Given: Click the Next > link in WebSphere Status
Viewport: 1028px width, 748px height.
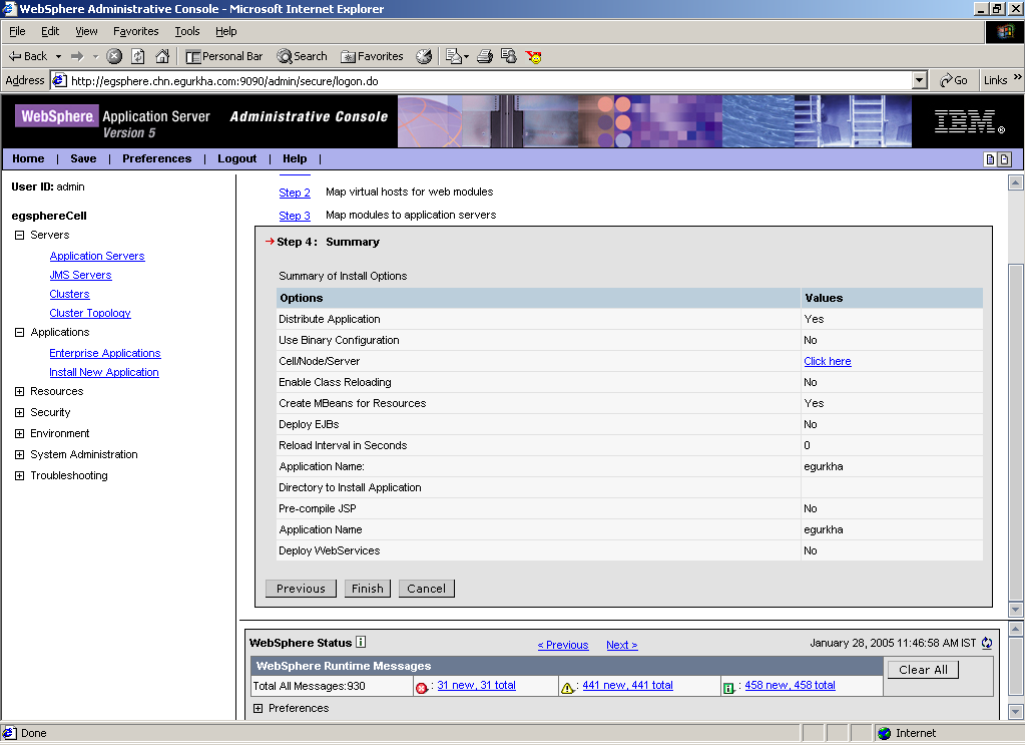Looking at the screenshot, I should (x=622, y=646).
